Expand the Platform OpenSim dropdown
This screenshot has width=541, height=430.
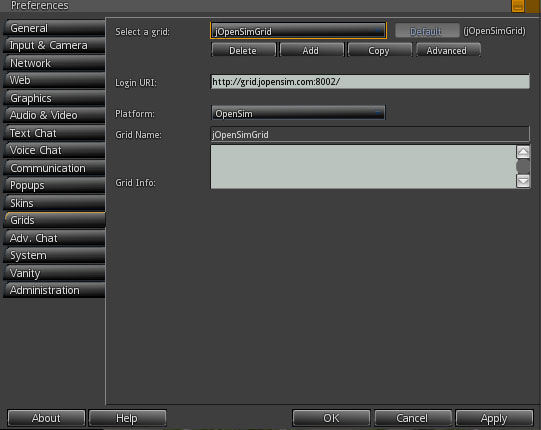click(x=298, y=113)
